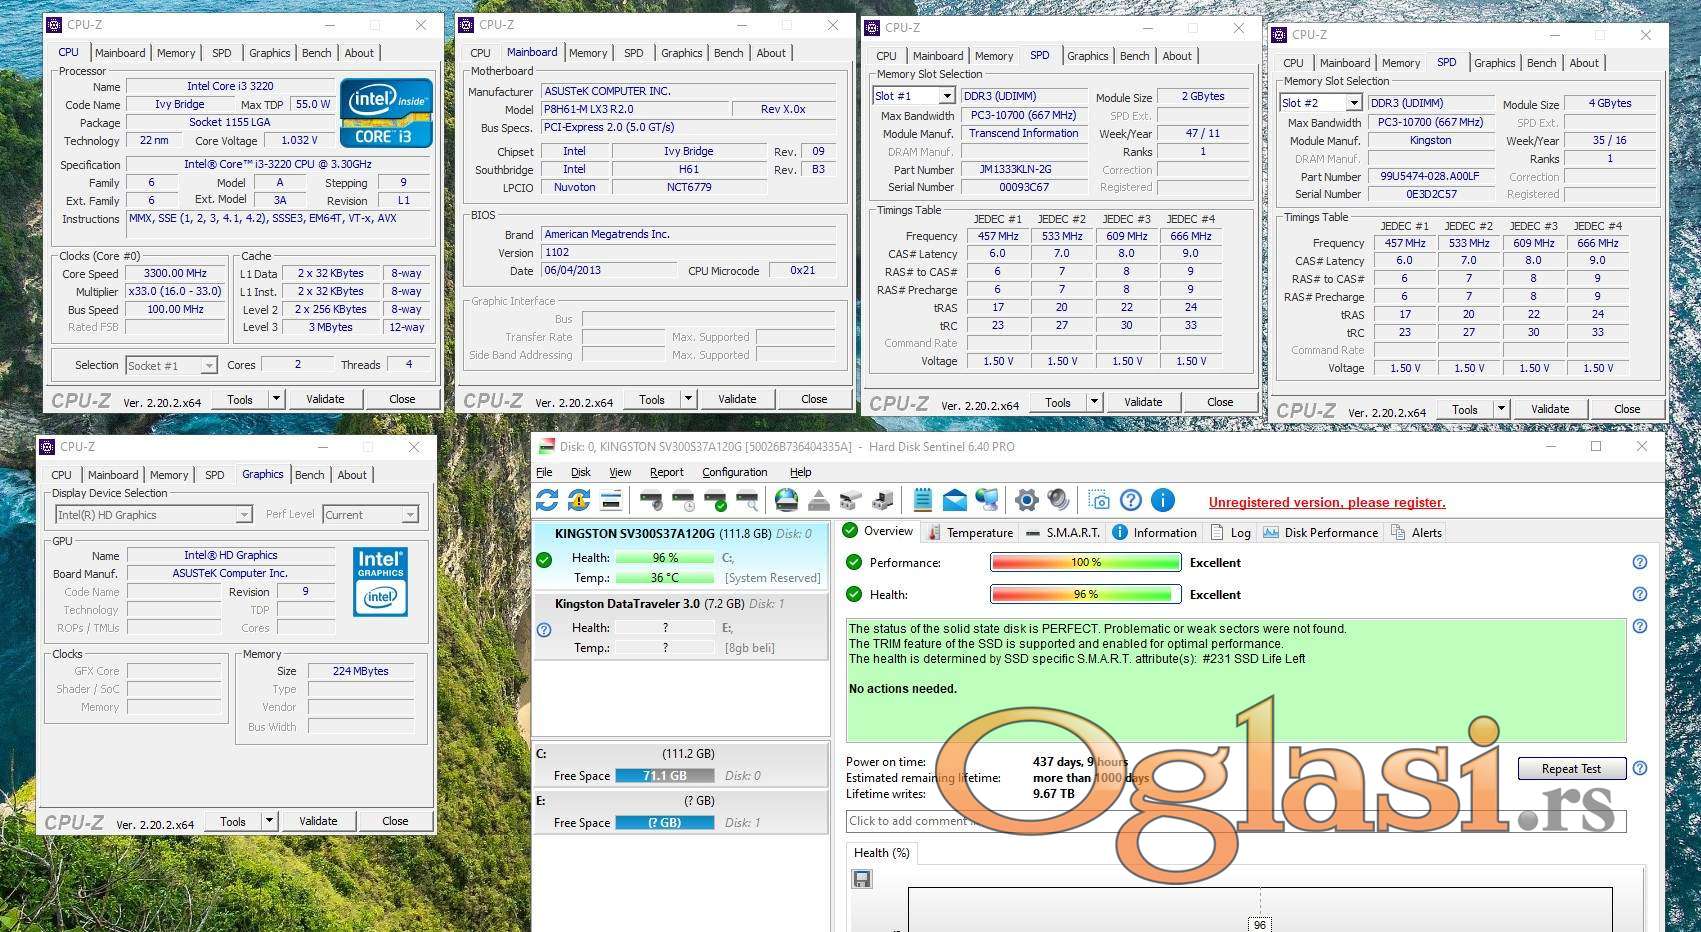Image resolution: width=1701 pixels, height=932 pixels.
Task: Click the blue info circle toolbar icon
Action: (x=1163, y=500)
